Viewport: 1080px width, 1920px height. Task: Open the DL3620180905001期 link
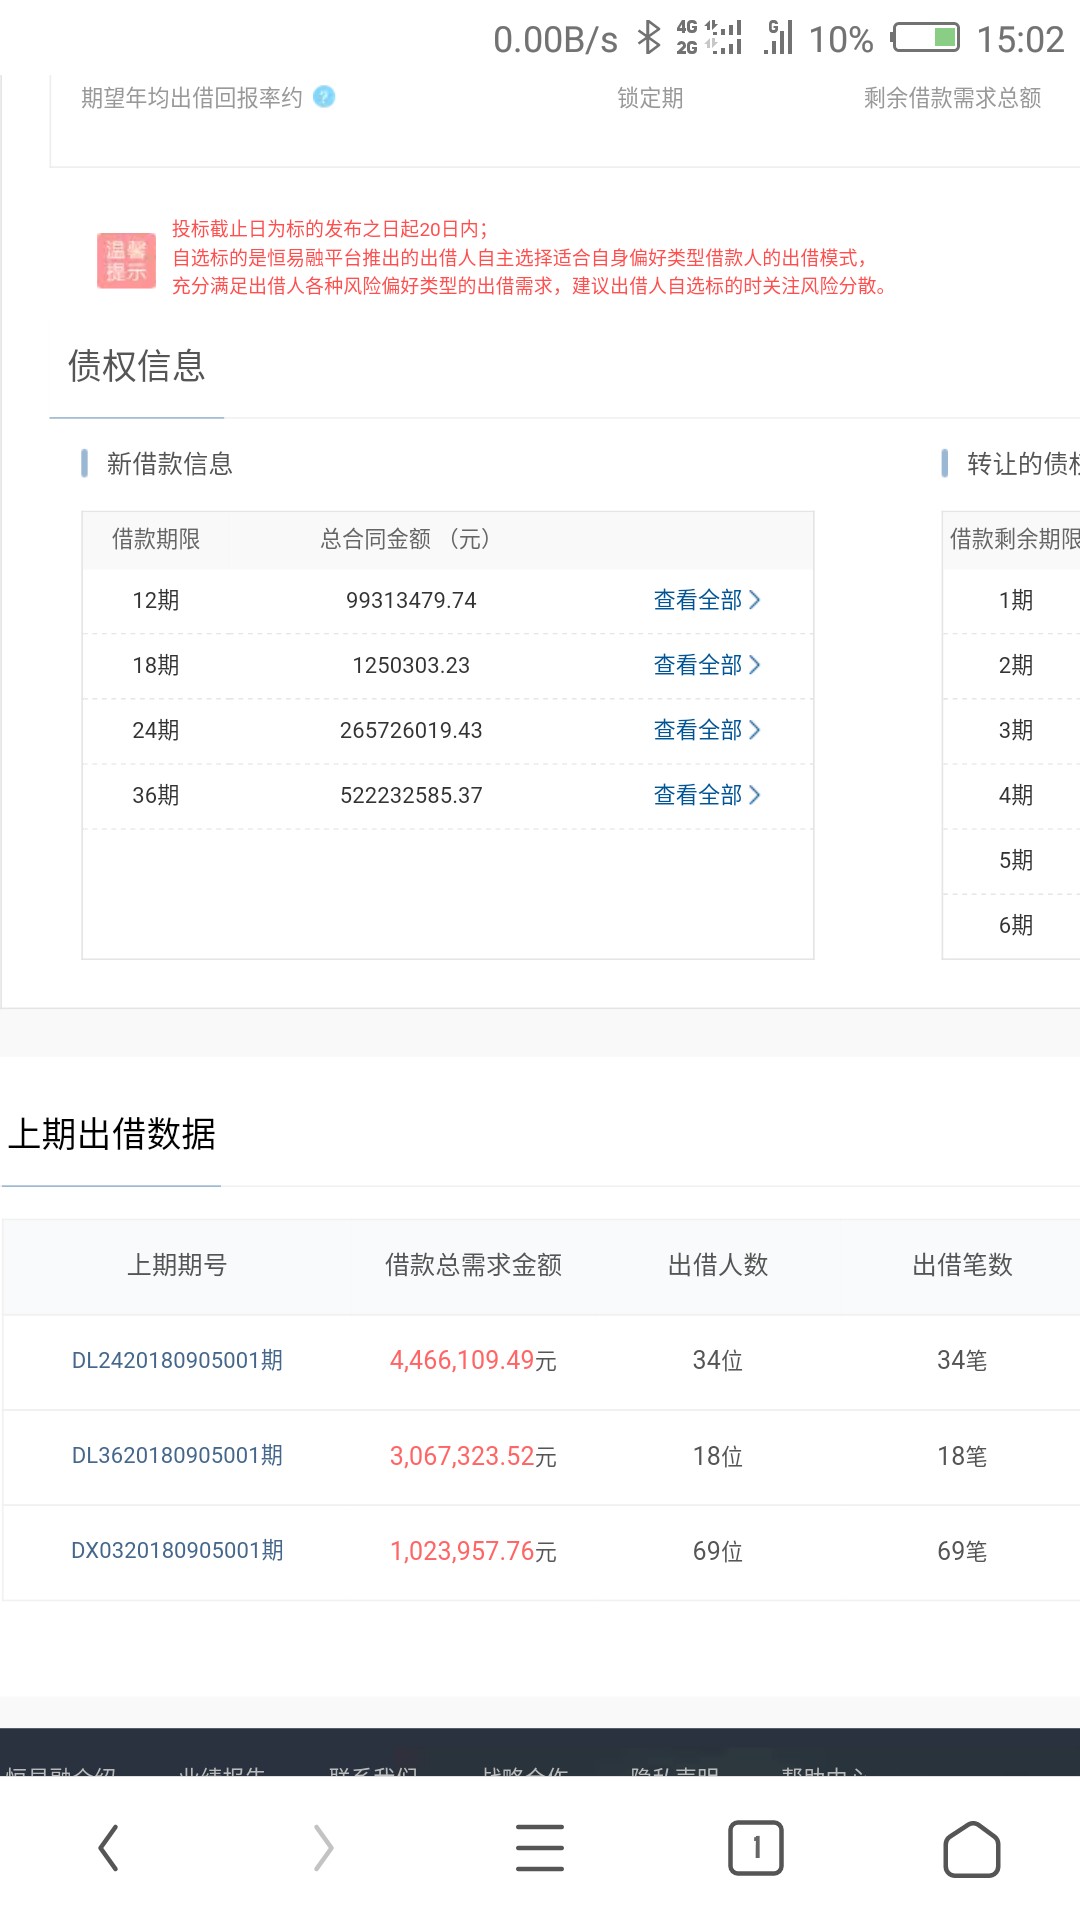(177, 1455)
